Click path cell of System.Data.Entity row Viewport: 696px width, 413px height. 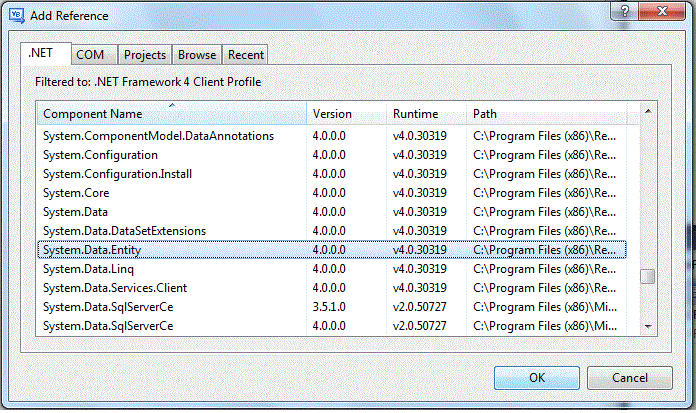[x=545, y=250]
